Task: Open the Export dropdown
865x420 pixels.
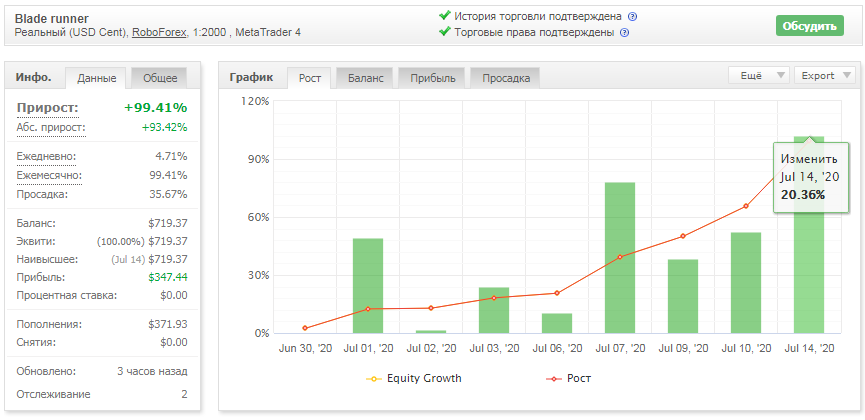Action: (825, 76)
